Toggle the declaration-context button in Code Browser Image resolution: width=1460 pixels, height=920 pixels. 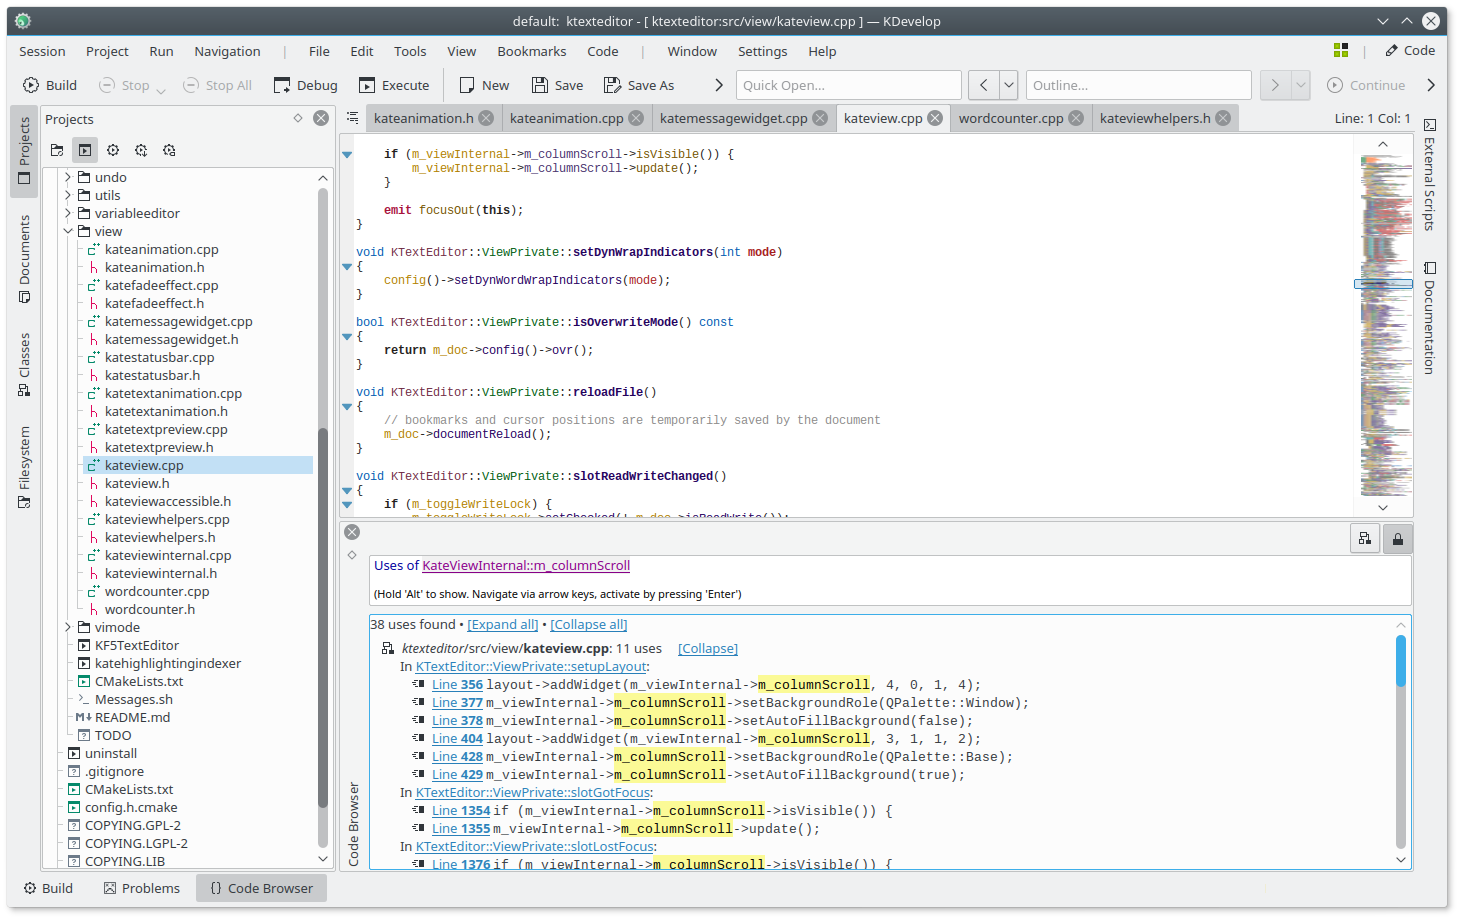point(1365,539)
